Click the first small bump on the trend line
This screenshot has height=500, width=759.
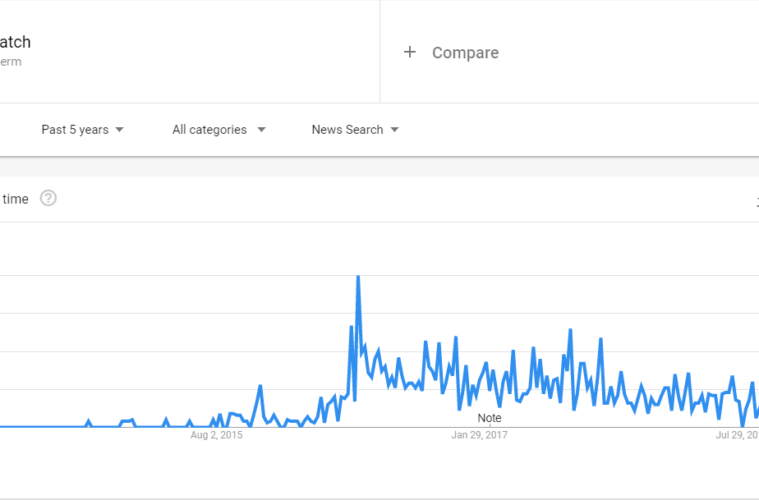88,422
